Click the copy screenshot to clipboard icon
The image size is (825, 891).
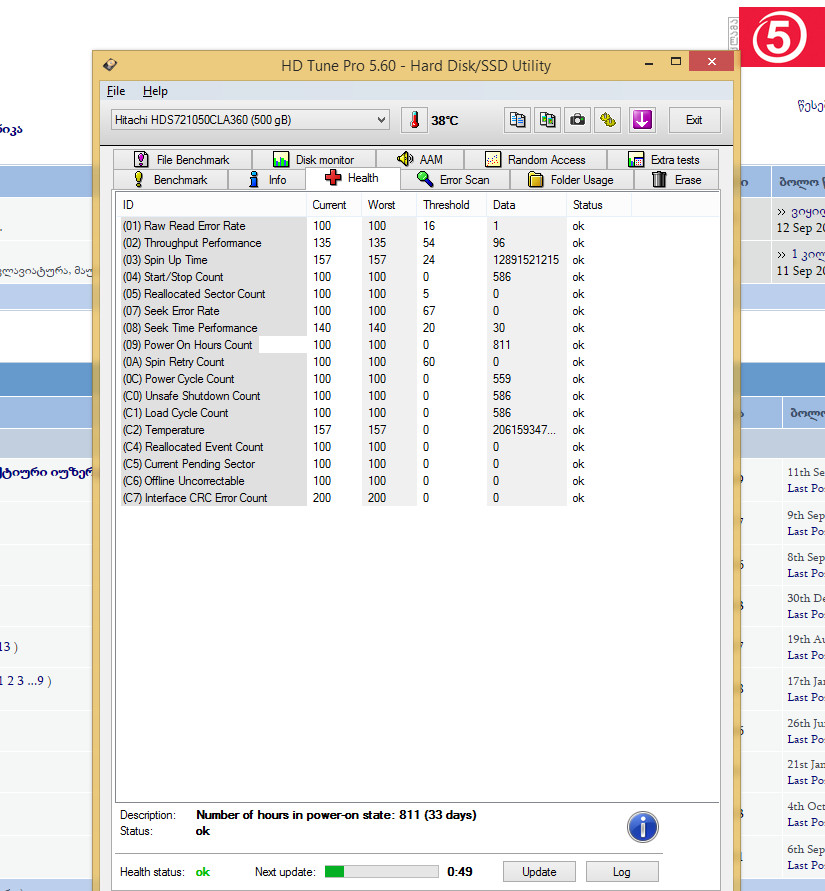(x=547, y=120)
